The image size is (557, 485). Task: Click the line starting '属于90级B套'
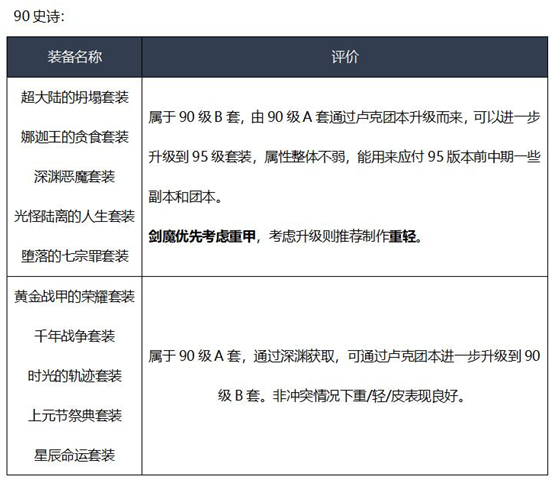pos(344,117)
